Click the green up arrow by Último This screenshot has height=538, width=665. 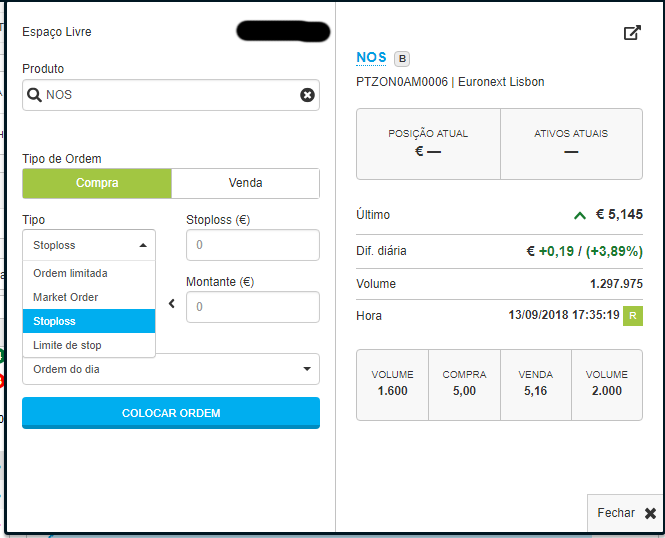pos(580,215)
